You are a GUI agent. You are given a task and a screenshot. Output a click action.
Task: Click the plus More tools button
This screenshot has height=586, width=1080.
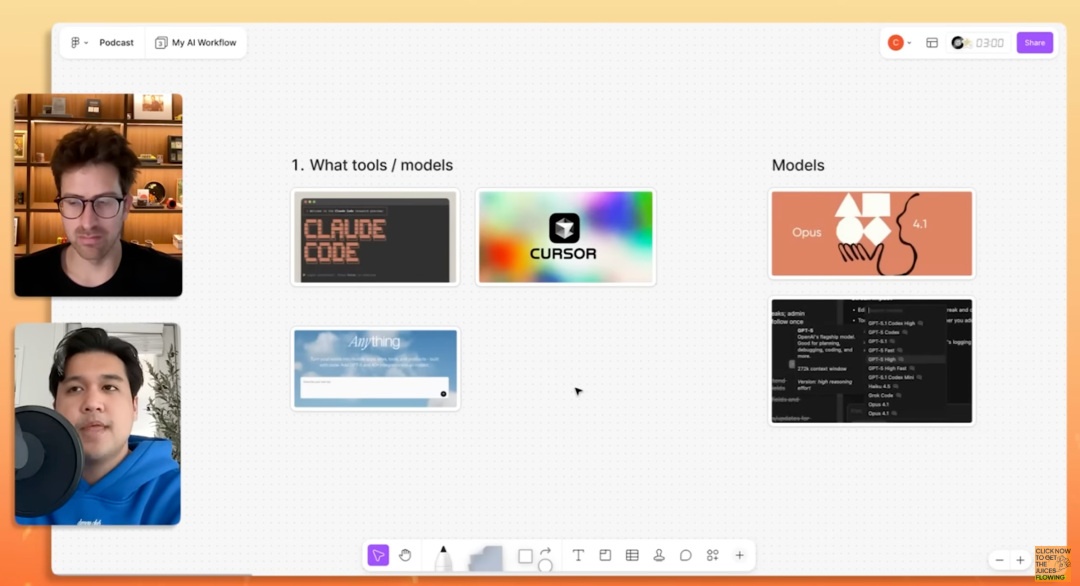point(740,555)
